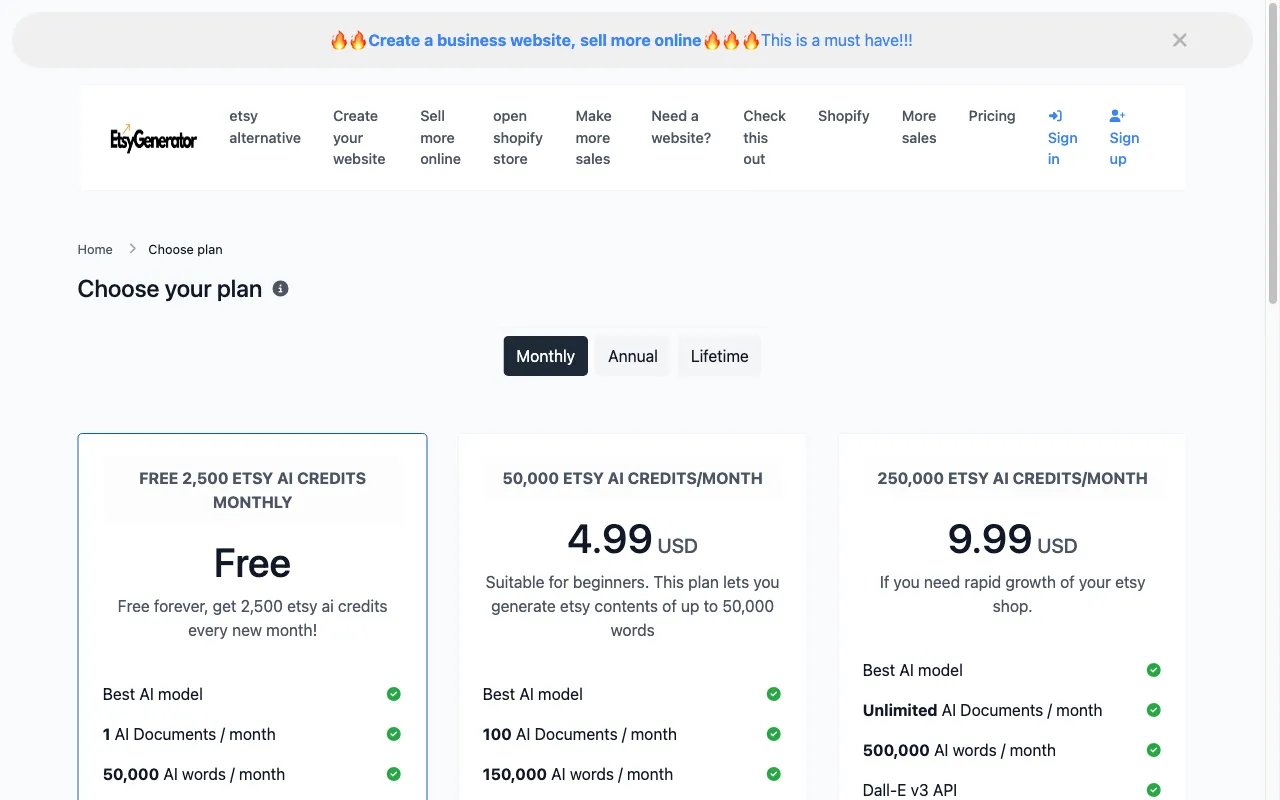This screenshot has height=800, width=1280.
Task: Click the Sign in arrow icon
Action: click(x=1054, y=116)
